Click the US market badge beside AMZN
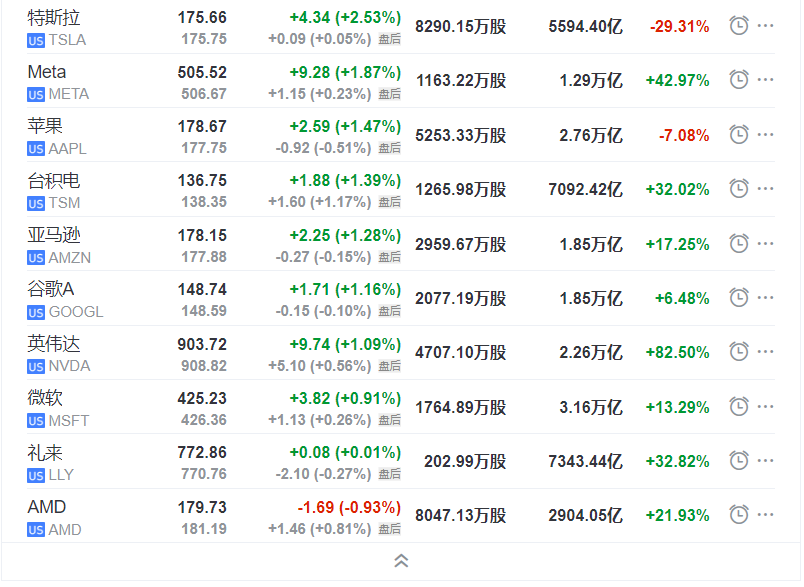 click(x=36, y=257)
